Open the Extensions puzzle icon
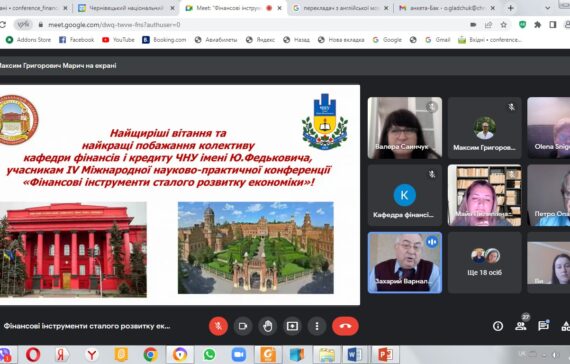Image resolution: width=570 pixels, height=364 pixels. point(538,25)
